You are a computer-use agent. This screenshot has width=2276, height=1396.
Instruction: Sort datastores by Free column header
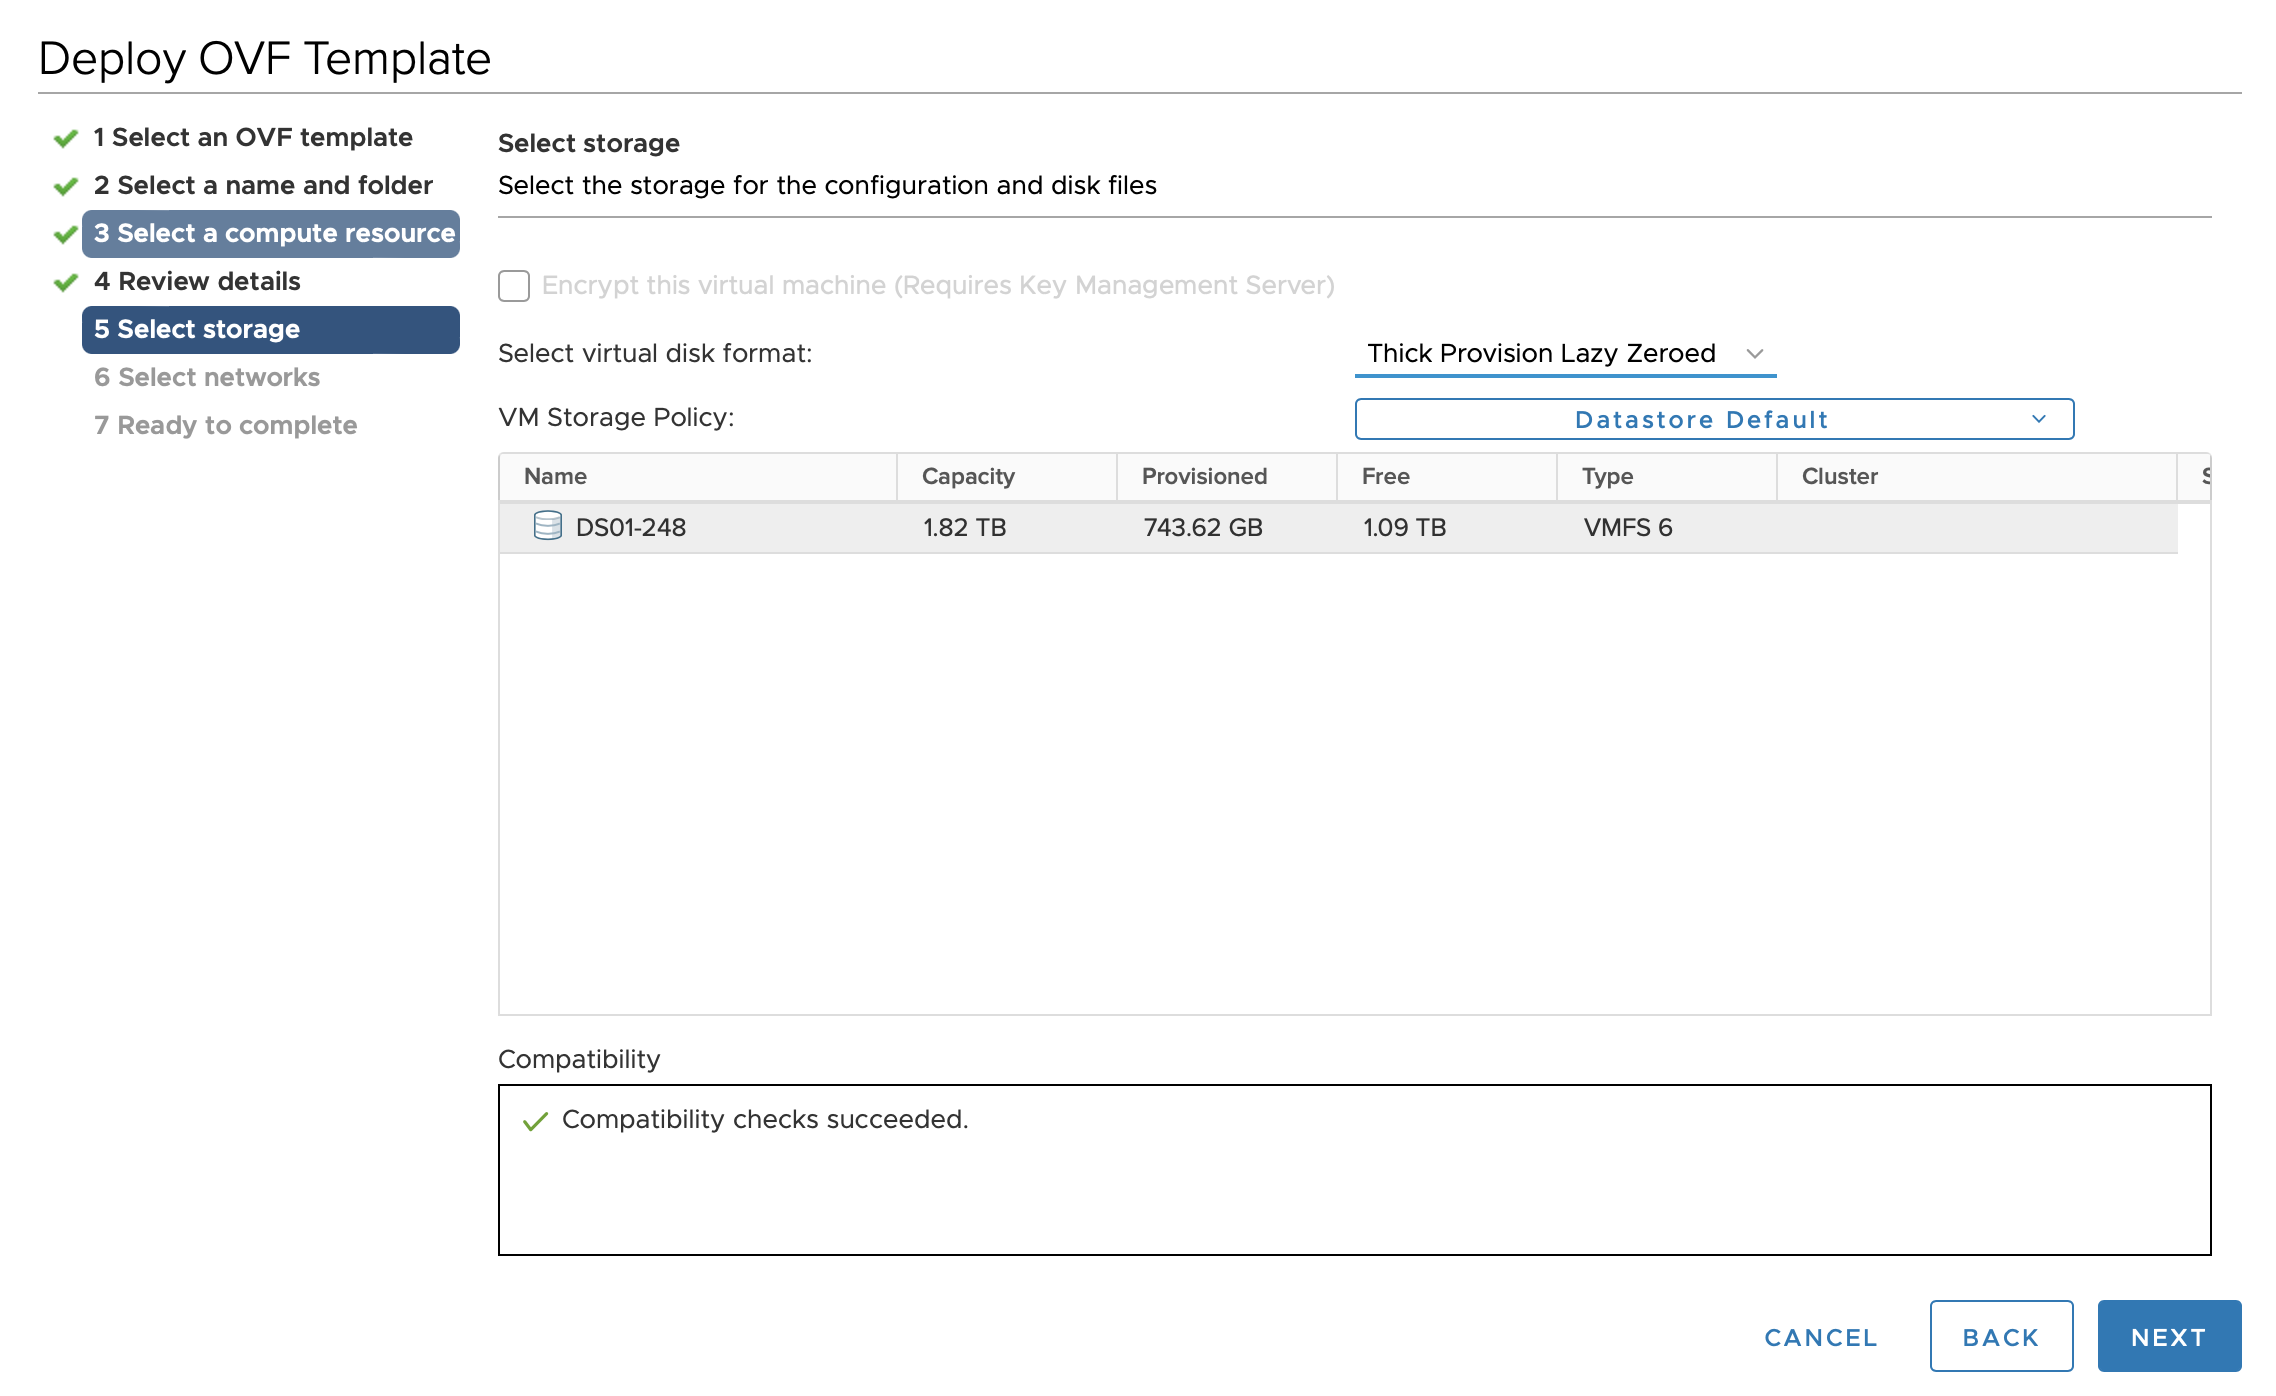coord(1385,477)
